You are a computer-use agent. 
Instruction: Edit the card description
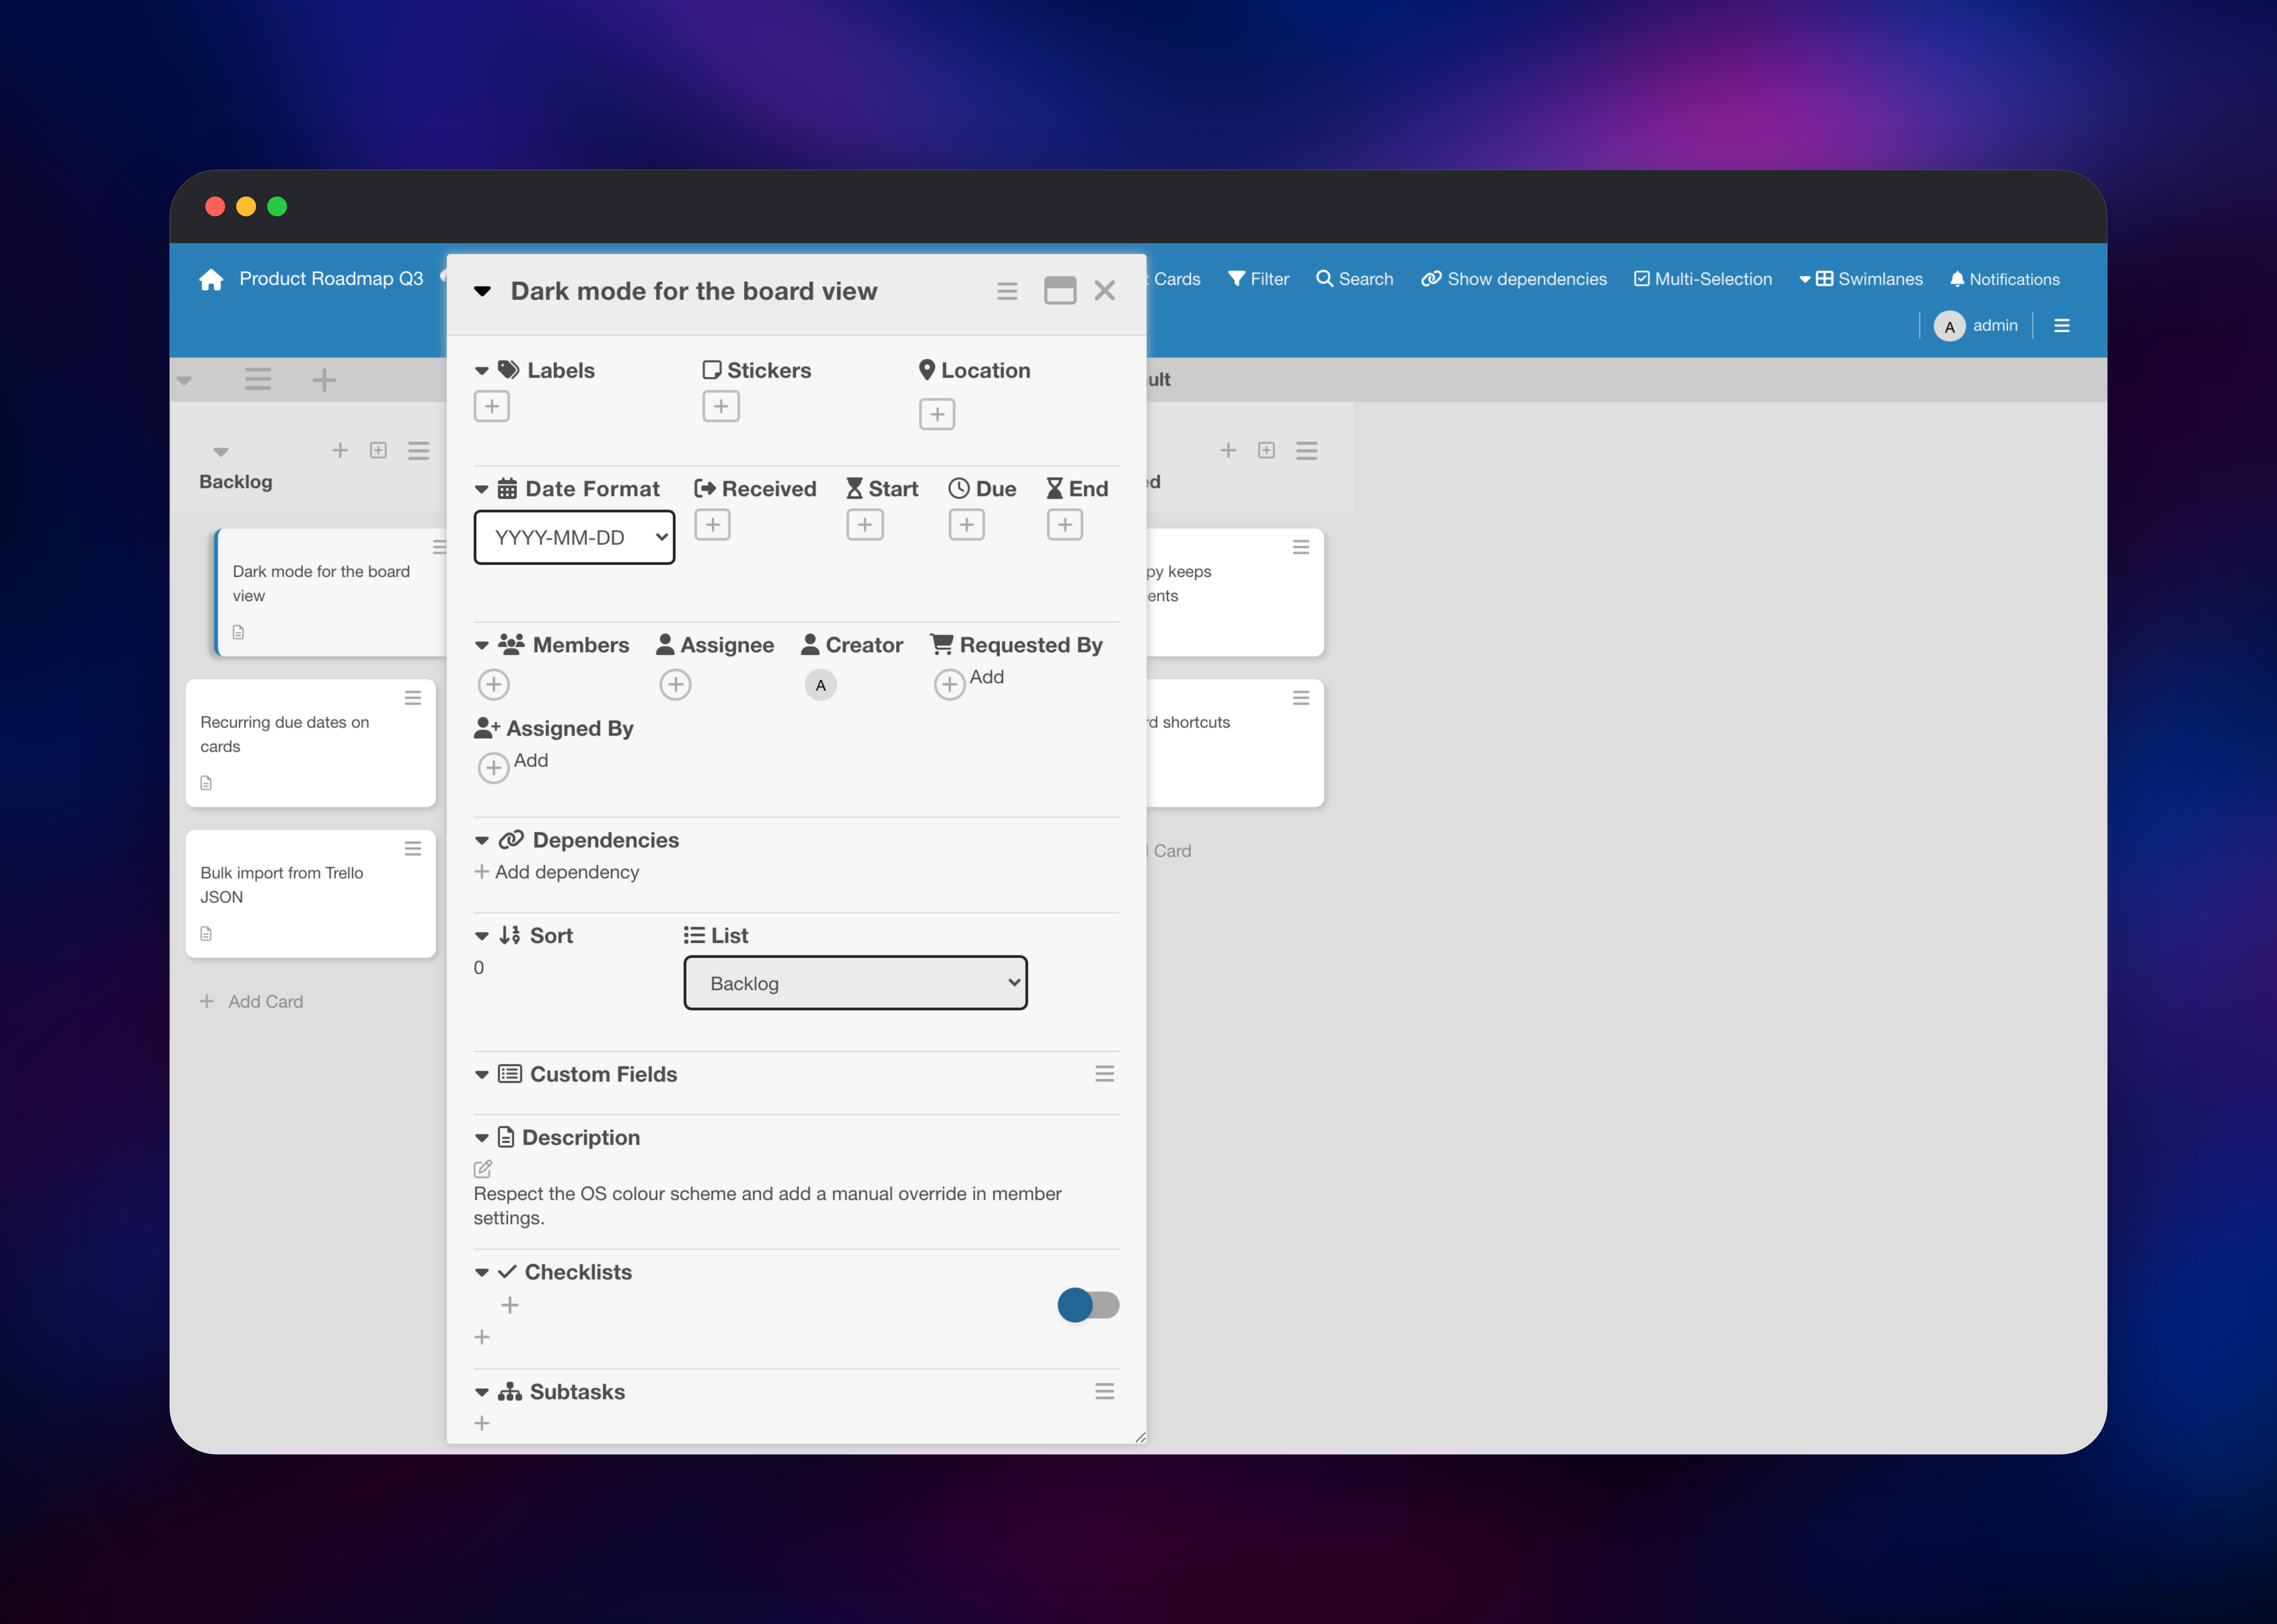(x=483, y=1169)
